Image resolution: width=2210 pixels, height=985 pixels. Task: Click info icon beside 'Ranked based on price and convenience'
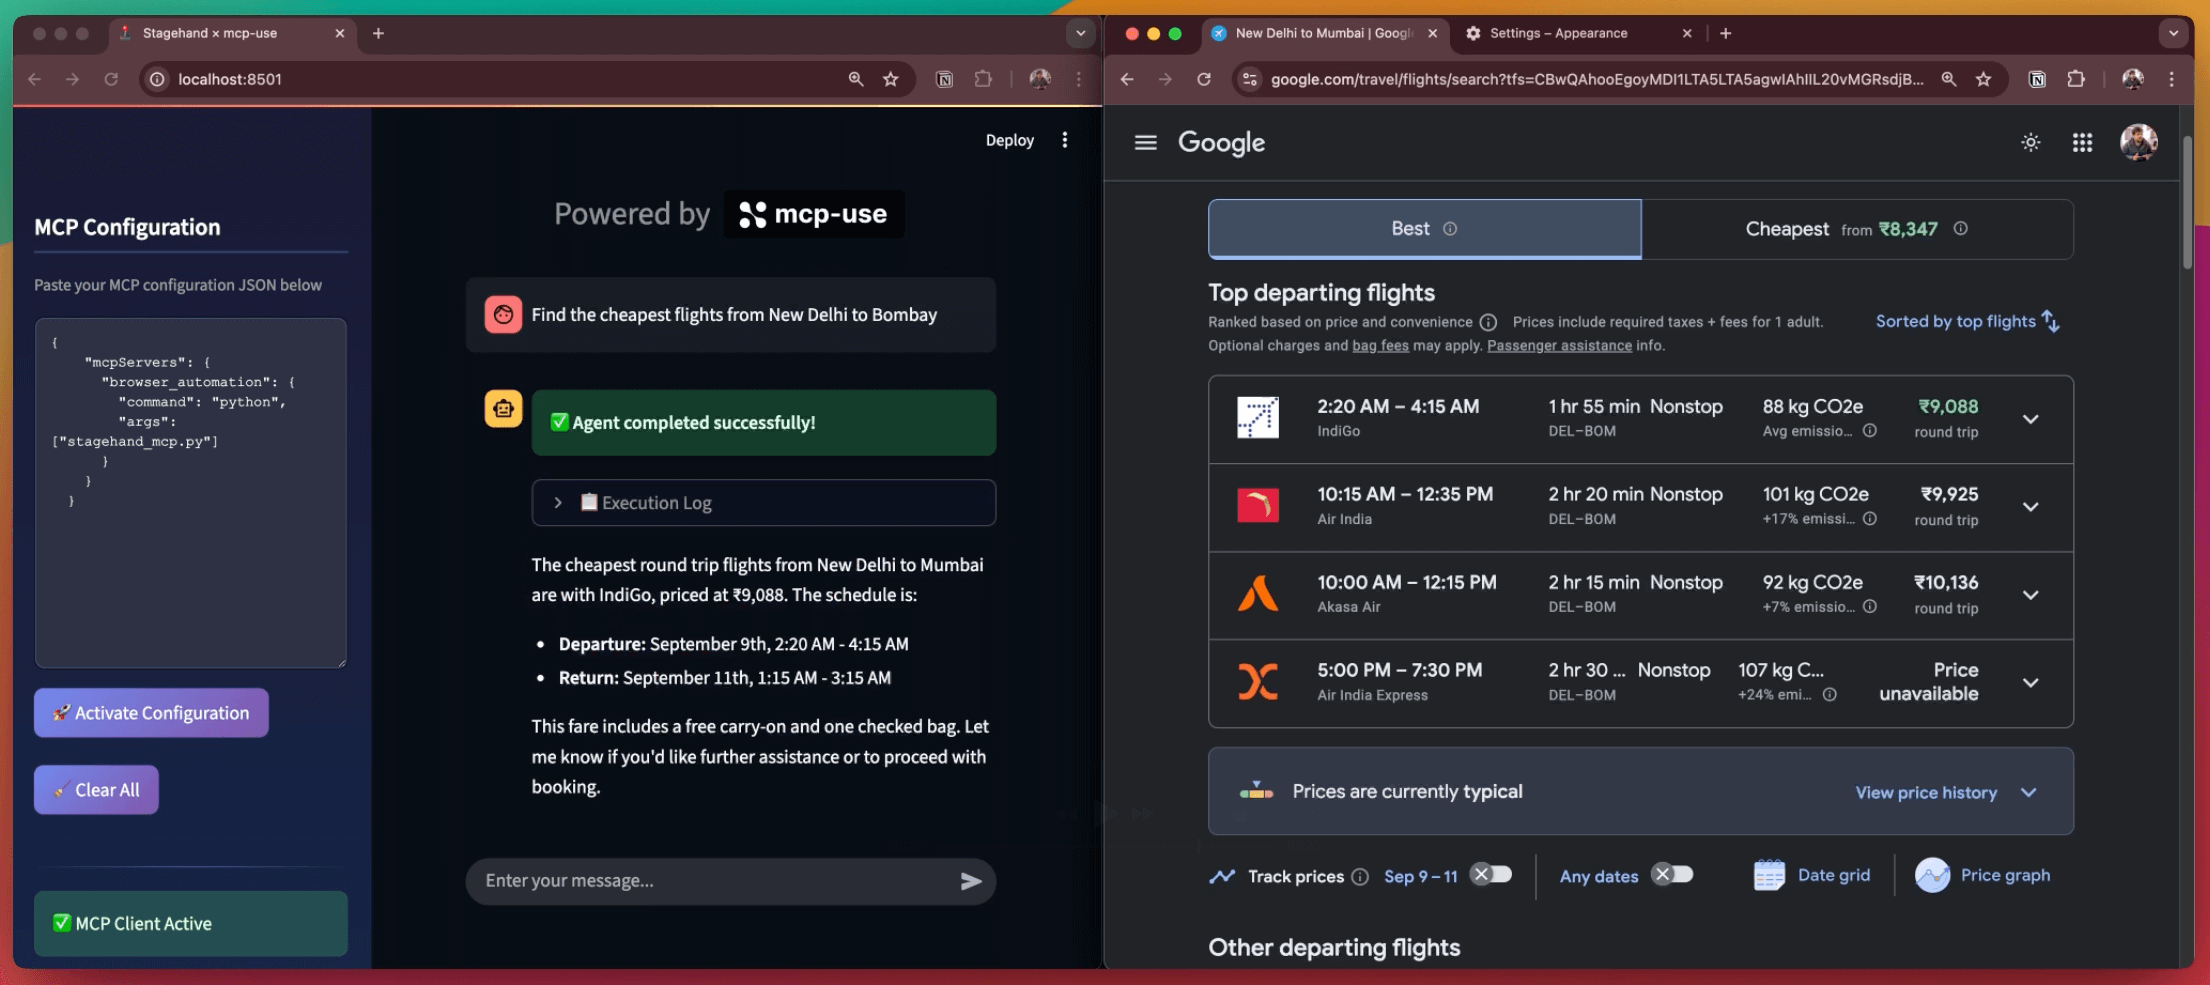(1488, 322)
